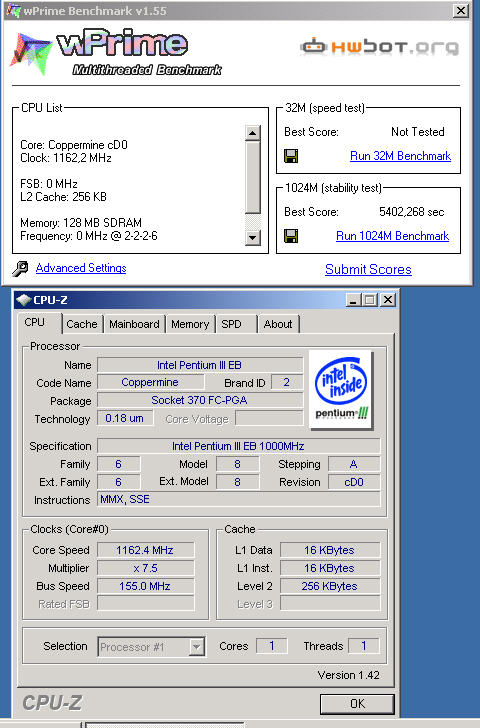Click the Revision value cD0
This screenshot has height=728, width=480.
click(x=354, y=482)
